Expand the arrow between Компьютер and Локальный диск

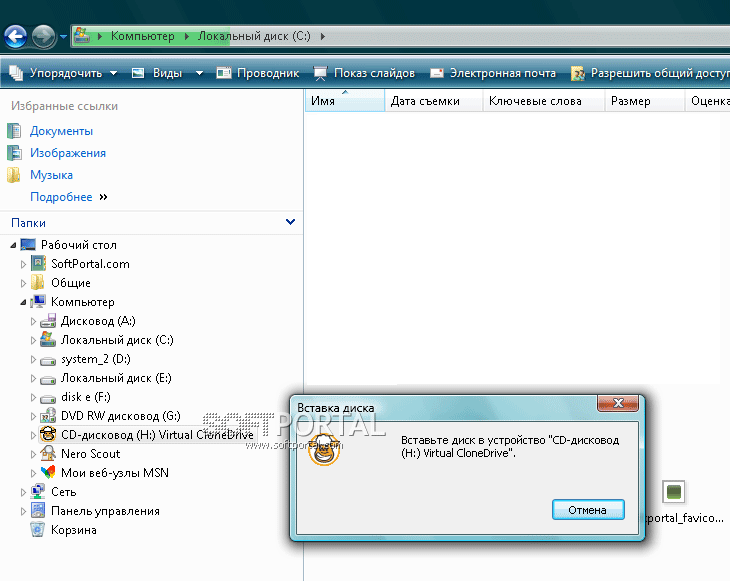[187, 36]
